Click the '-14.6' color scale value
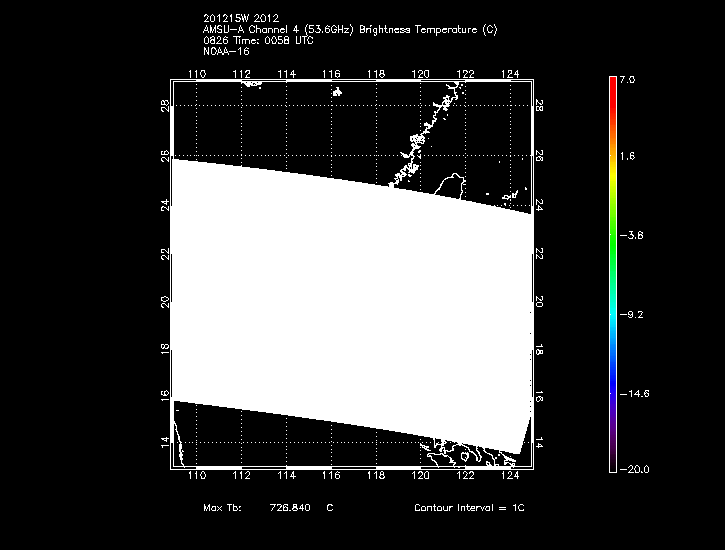This screenshot has width=725, height=550. pyautogui.click(x=634, y=394)
